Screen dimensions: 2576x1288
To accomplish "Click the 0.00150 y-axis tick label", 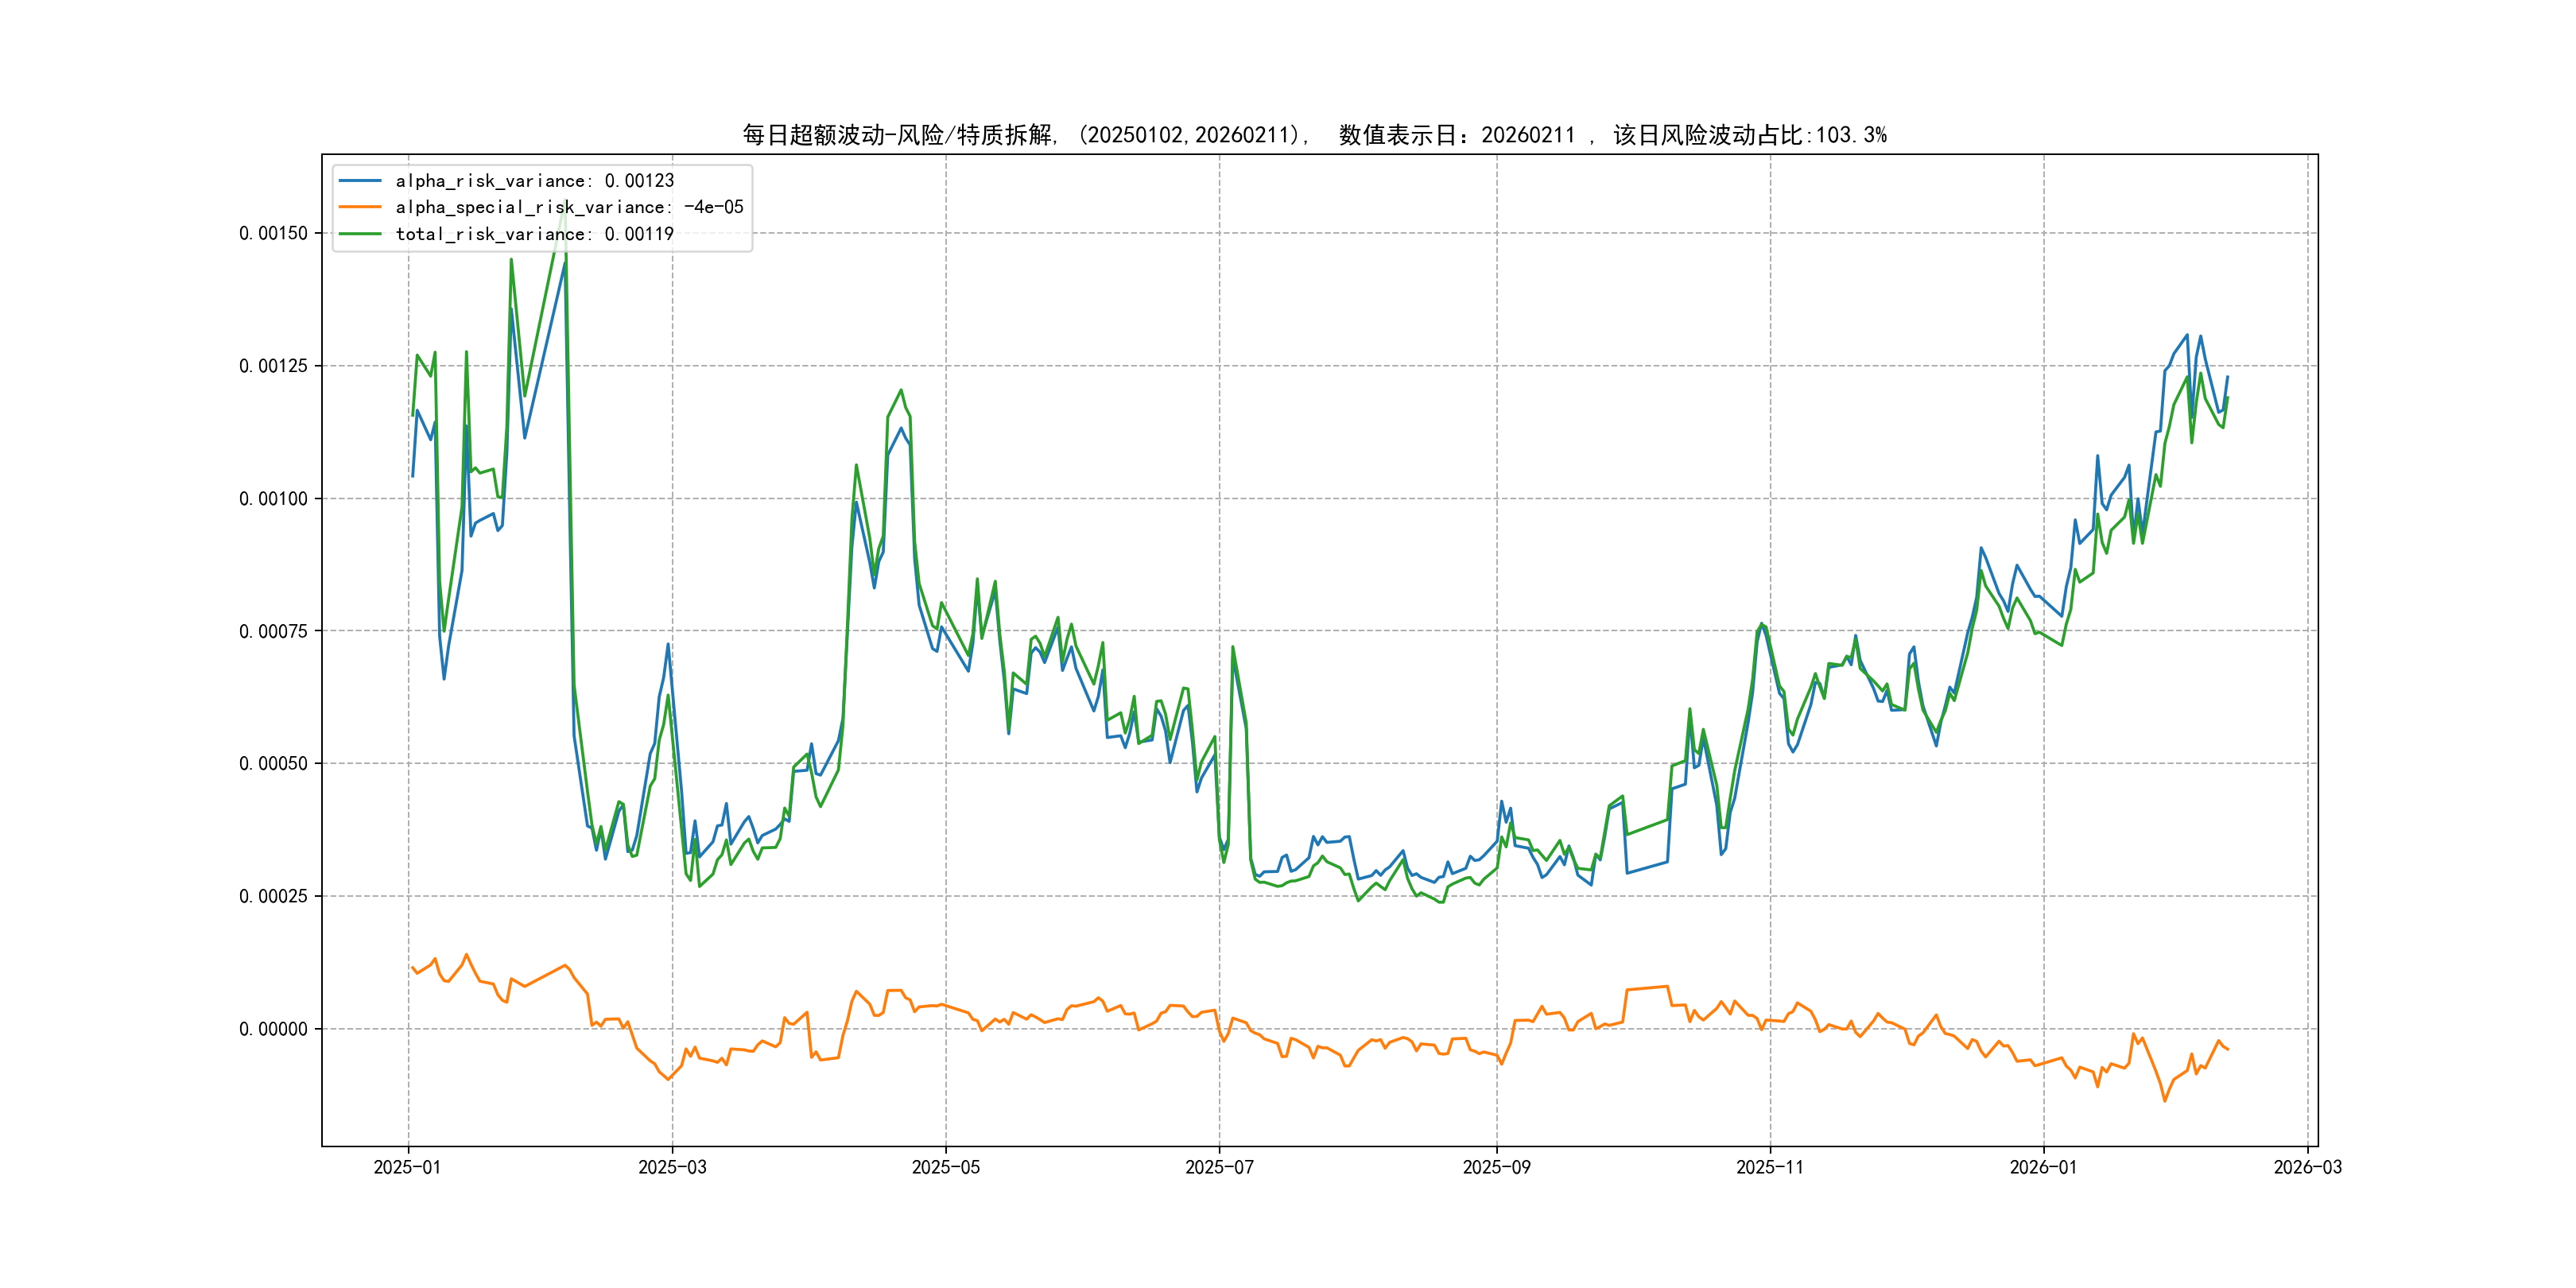I will (x=273, y=233).
